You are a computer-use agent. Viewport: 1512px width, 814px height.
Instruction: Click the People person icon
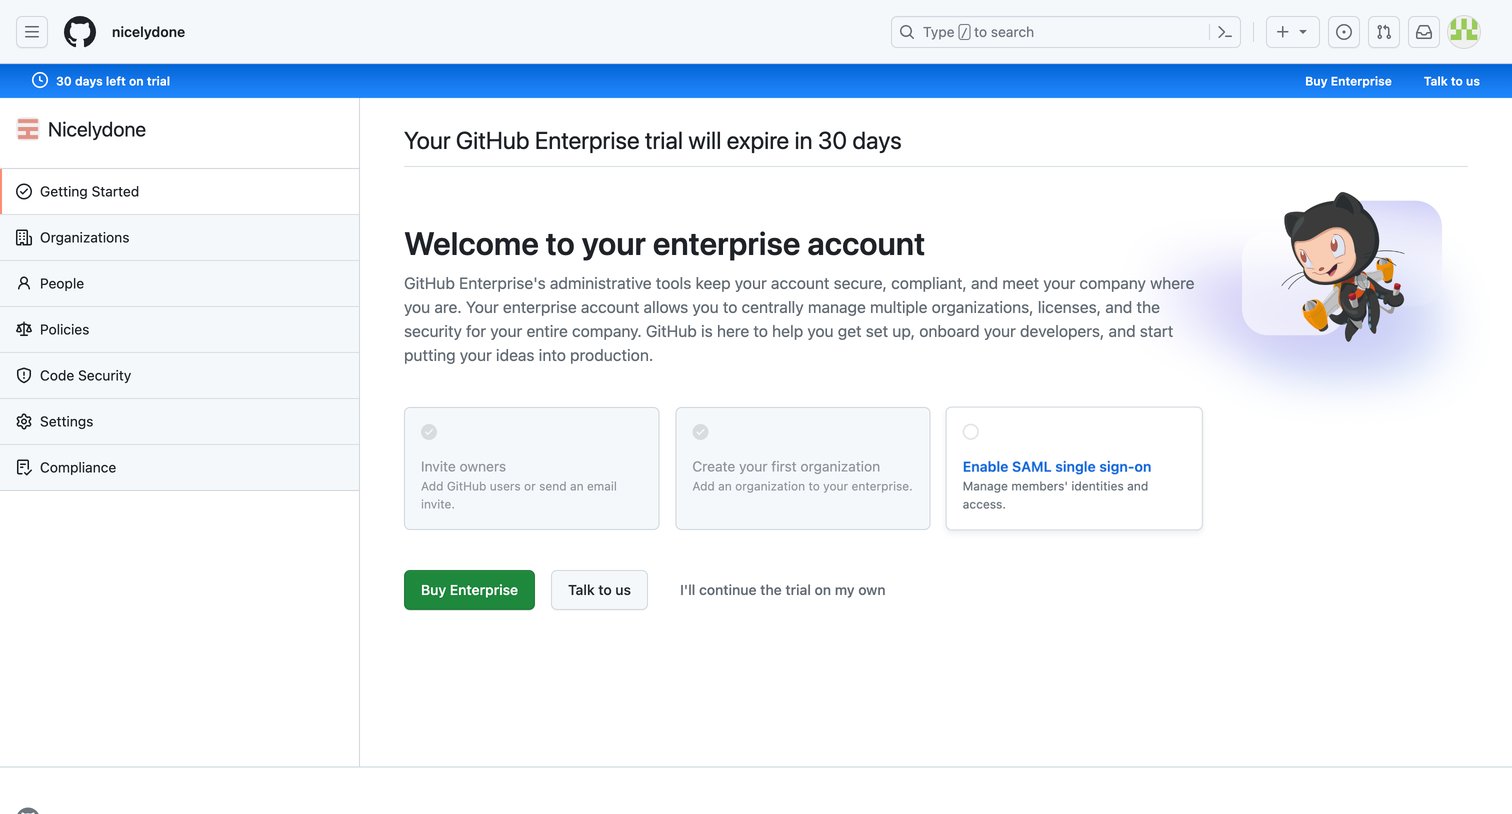24,283
